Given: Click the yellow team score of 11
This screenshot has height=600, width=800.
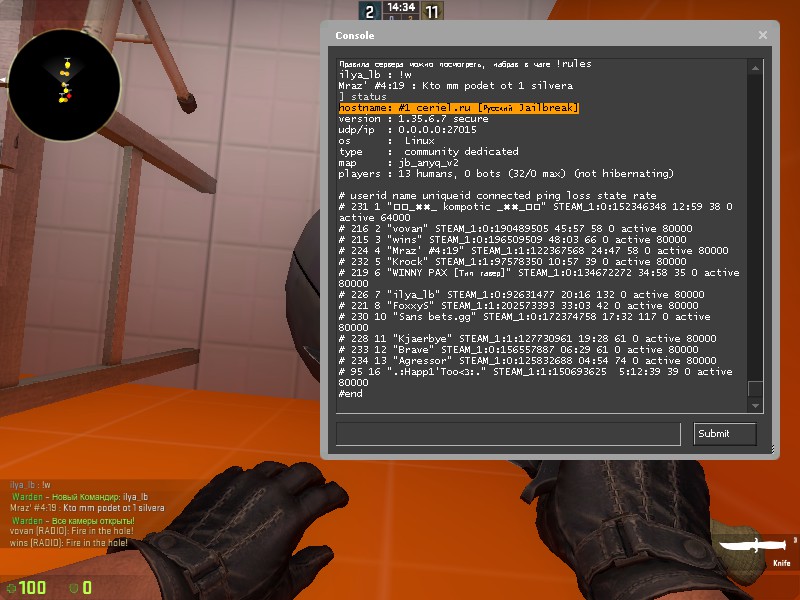Looking at the screenshot, I should coord(432,12).
